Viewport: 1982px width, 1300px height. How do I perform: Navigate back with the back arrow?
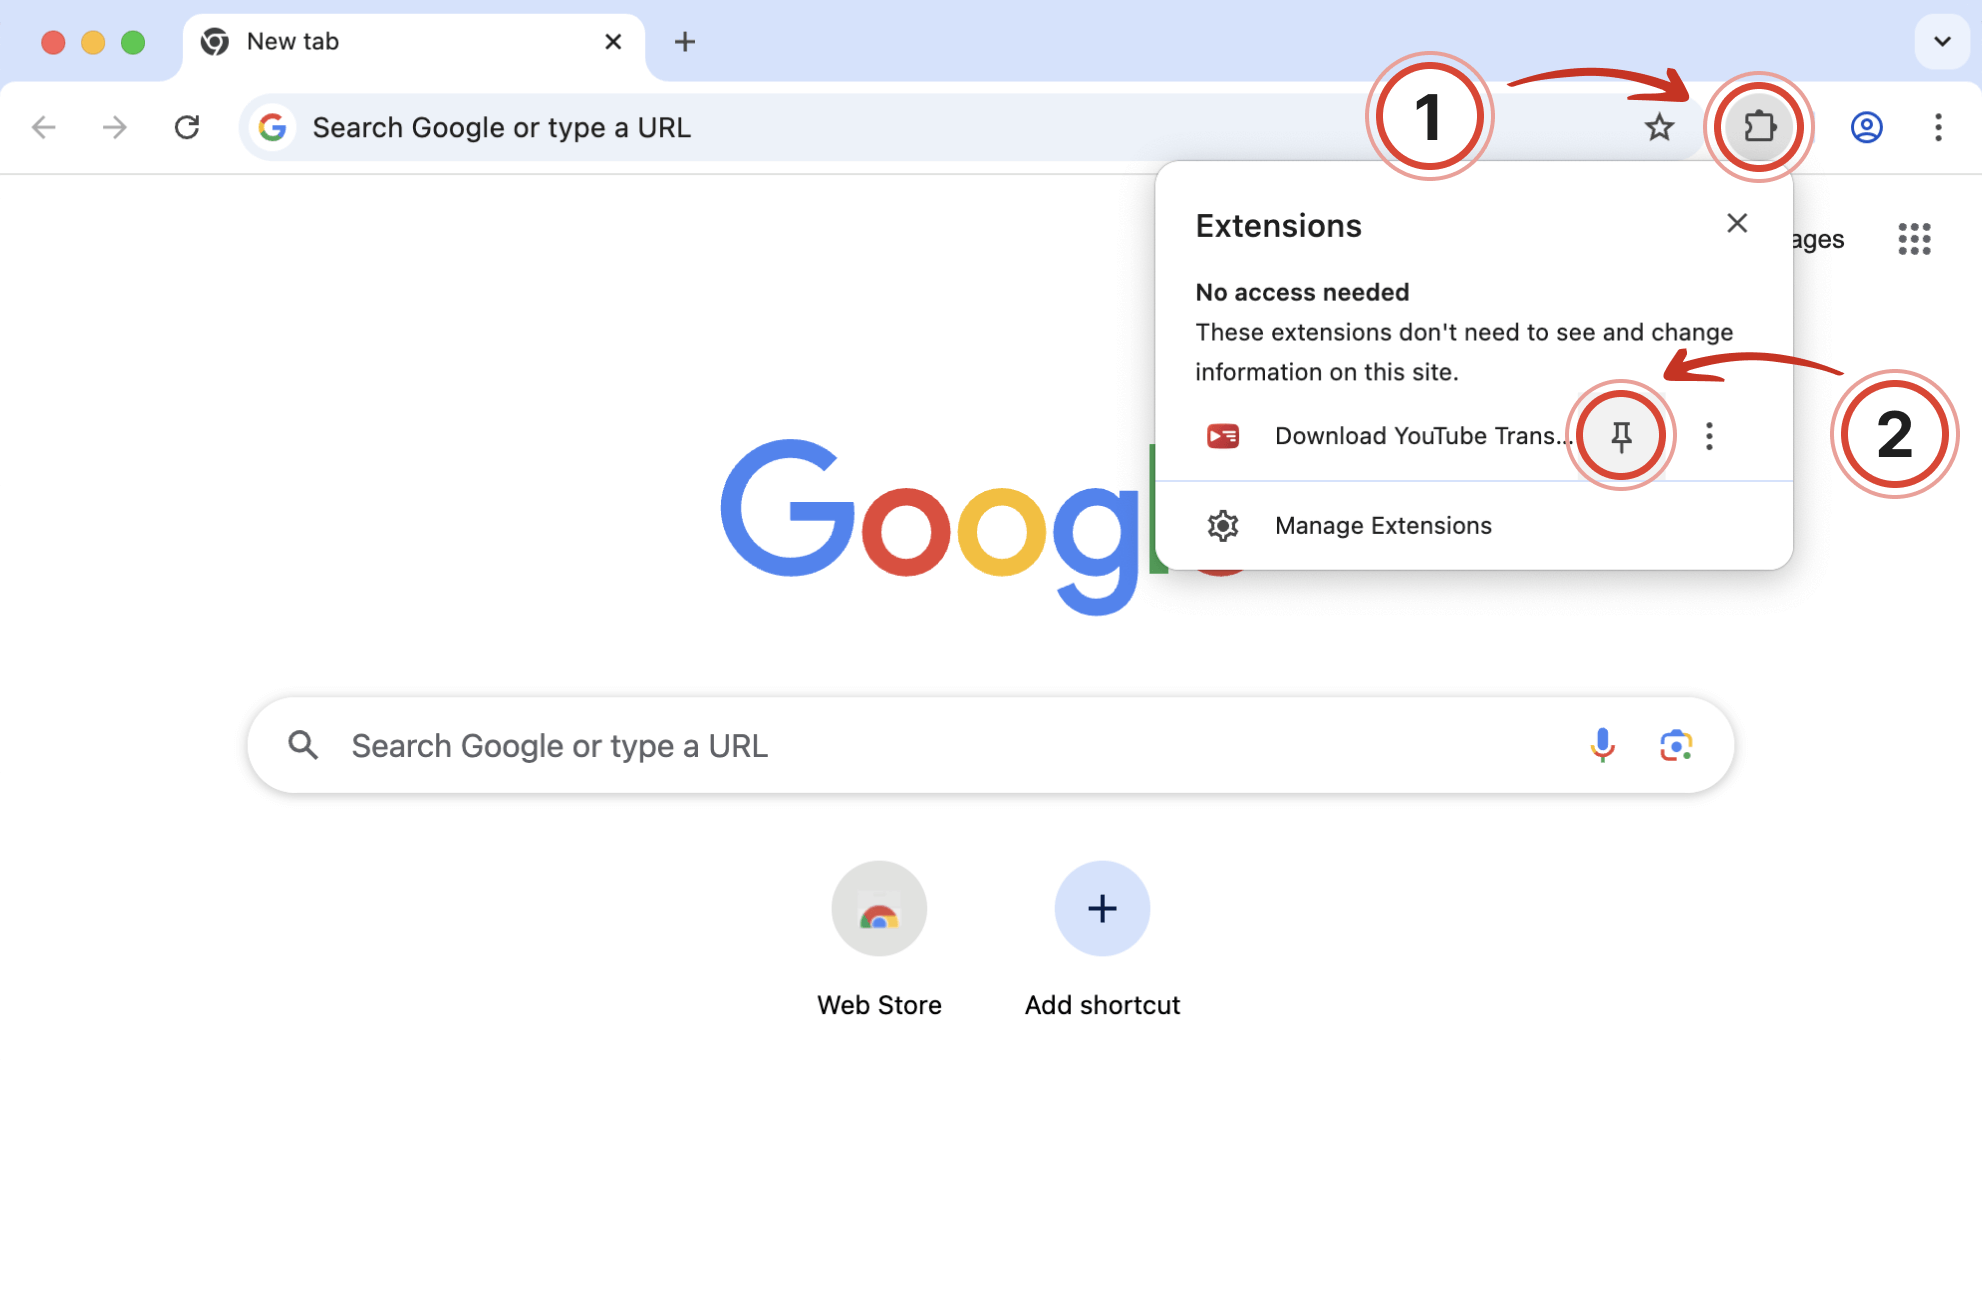(x=42, y=127)
